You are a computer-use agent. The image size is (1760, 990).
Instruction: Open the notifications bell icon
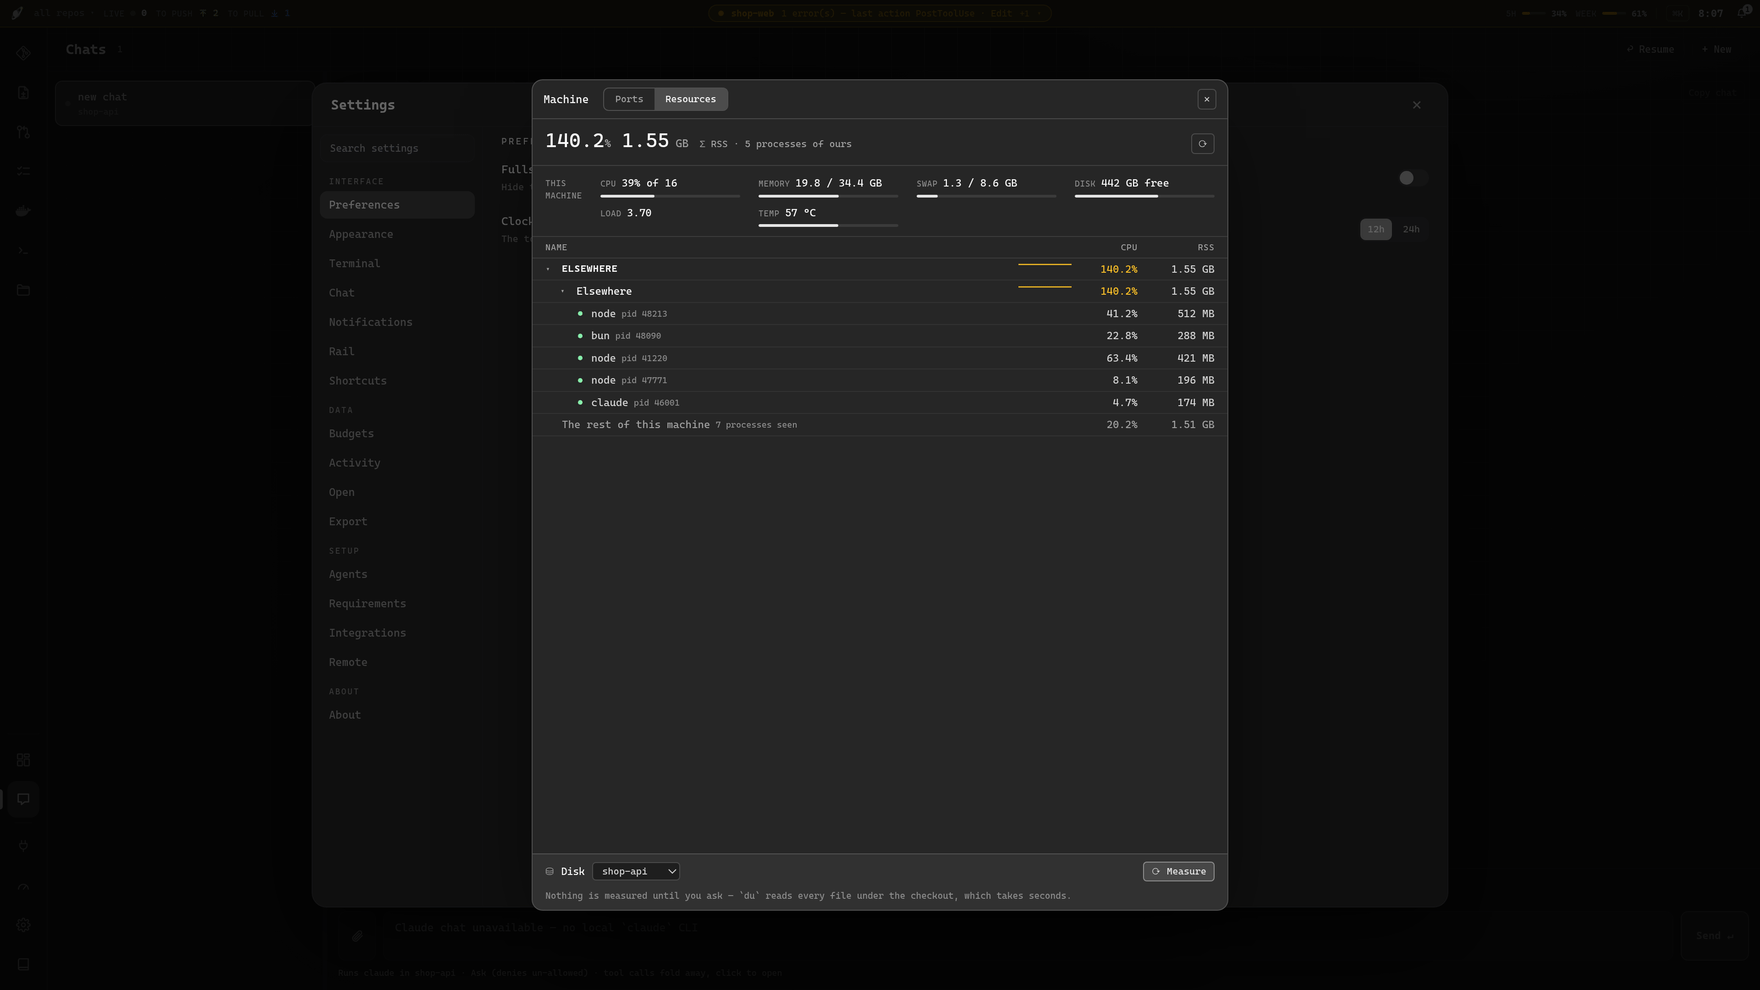(x=1743, y=13)
